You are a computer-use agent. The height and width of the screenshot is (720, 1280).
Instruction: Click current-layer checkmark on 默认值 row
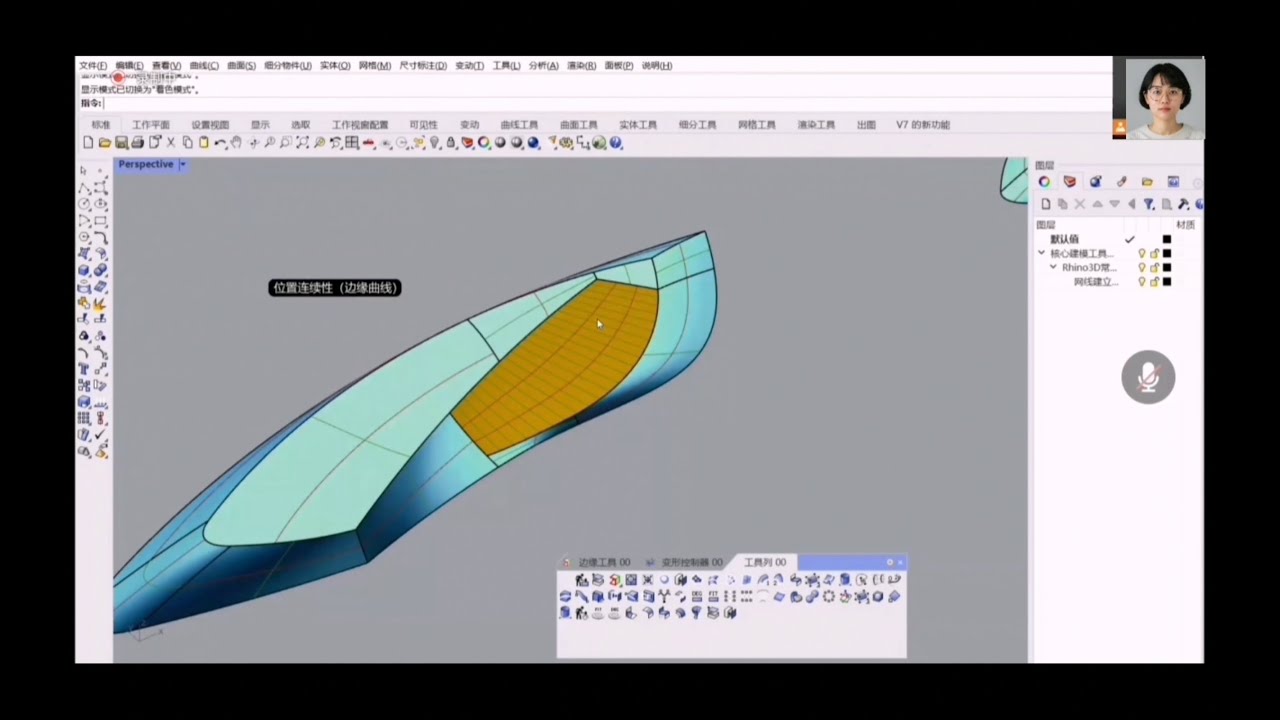click(1130, 240)
